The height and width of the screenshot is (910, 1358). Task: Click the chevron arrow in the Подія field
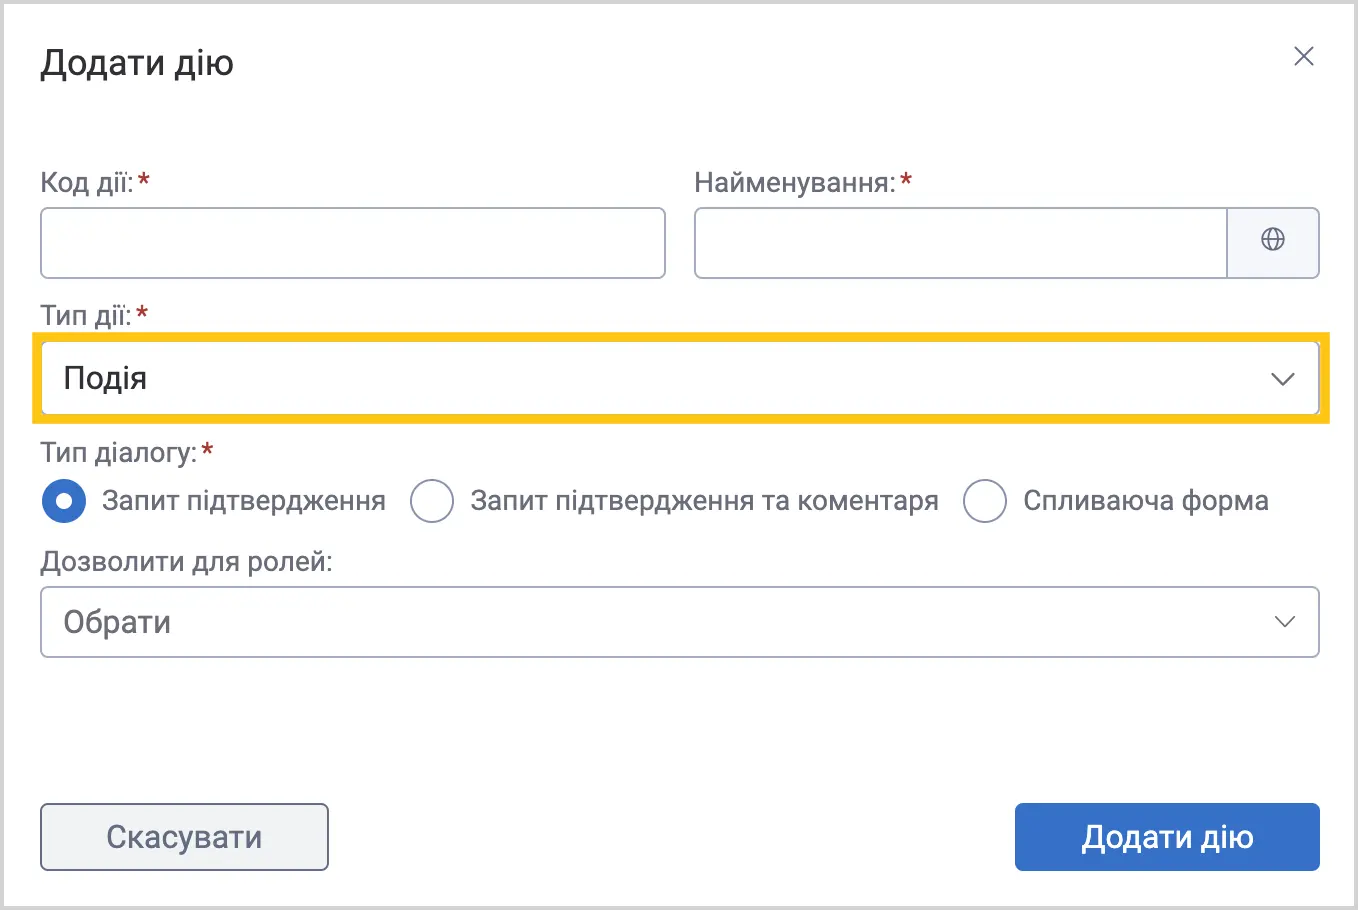[x=1283, y=379]
